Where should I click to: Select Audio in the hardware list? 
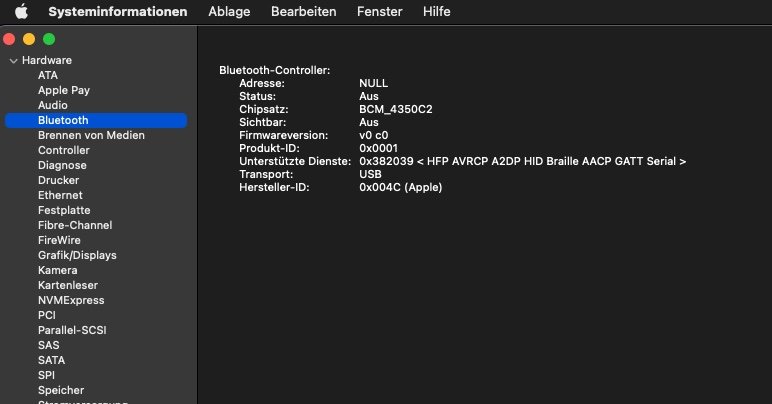[53, 105]
